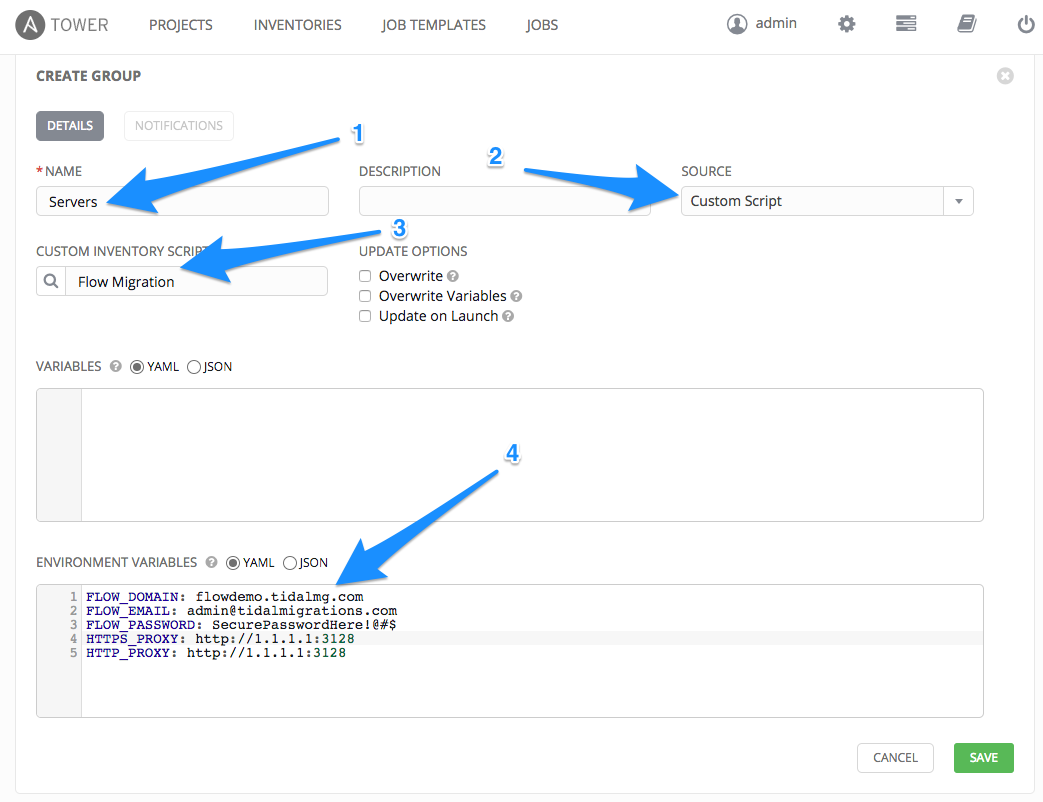Viewport: 1043px width, 802px height.
Task: Click the admin user icon
Action: pos(737,24)
